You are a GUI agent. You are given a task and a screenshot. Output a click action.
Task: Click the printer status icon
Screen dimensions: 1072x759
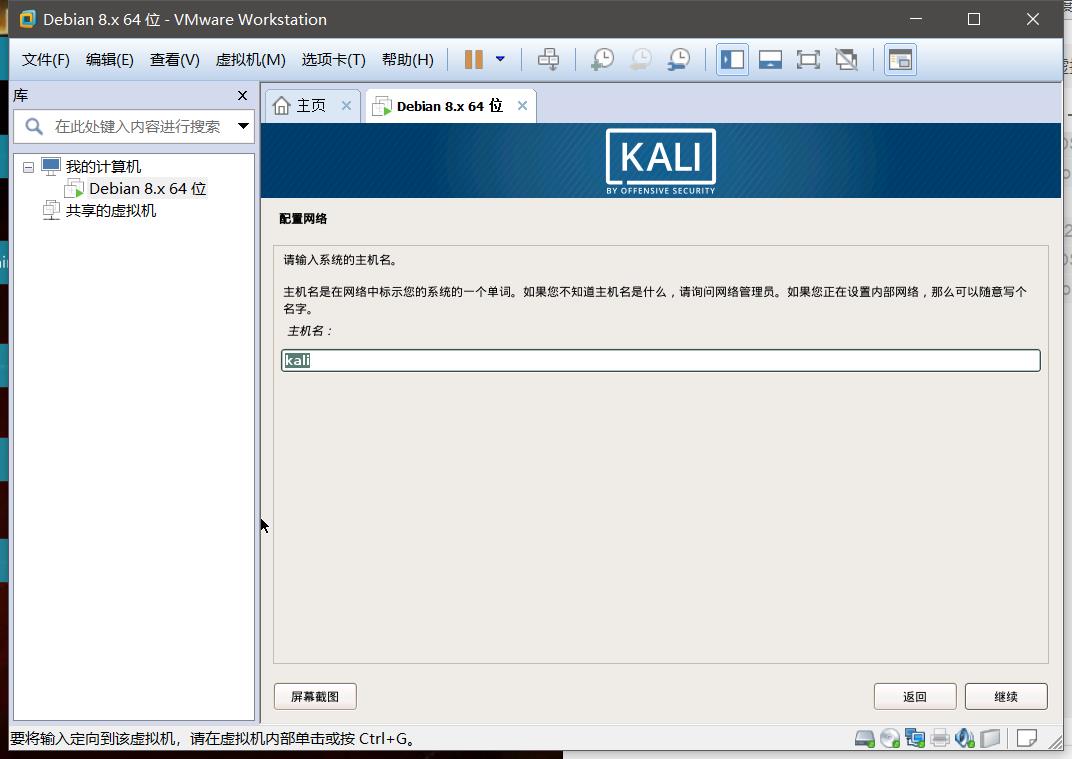coord(940,738)
